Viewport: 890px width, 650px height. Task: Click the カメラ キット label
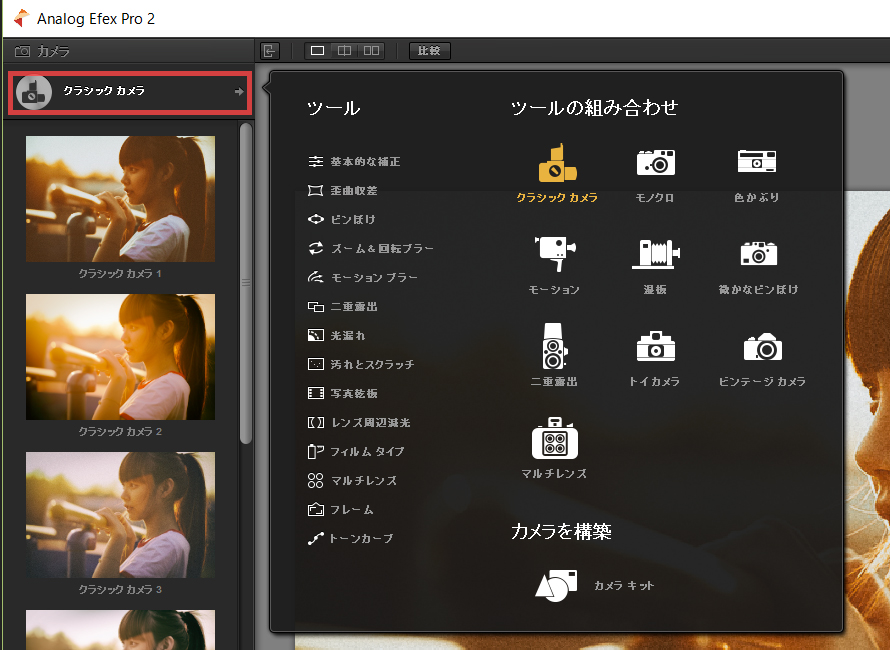[624, 585]
